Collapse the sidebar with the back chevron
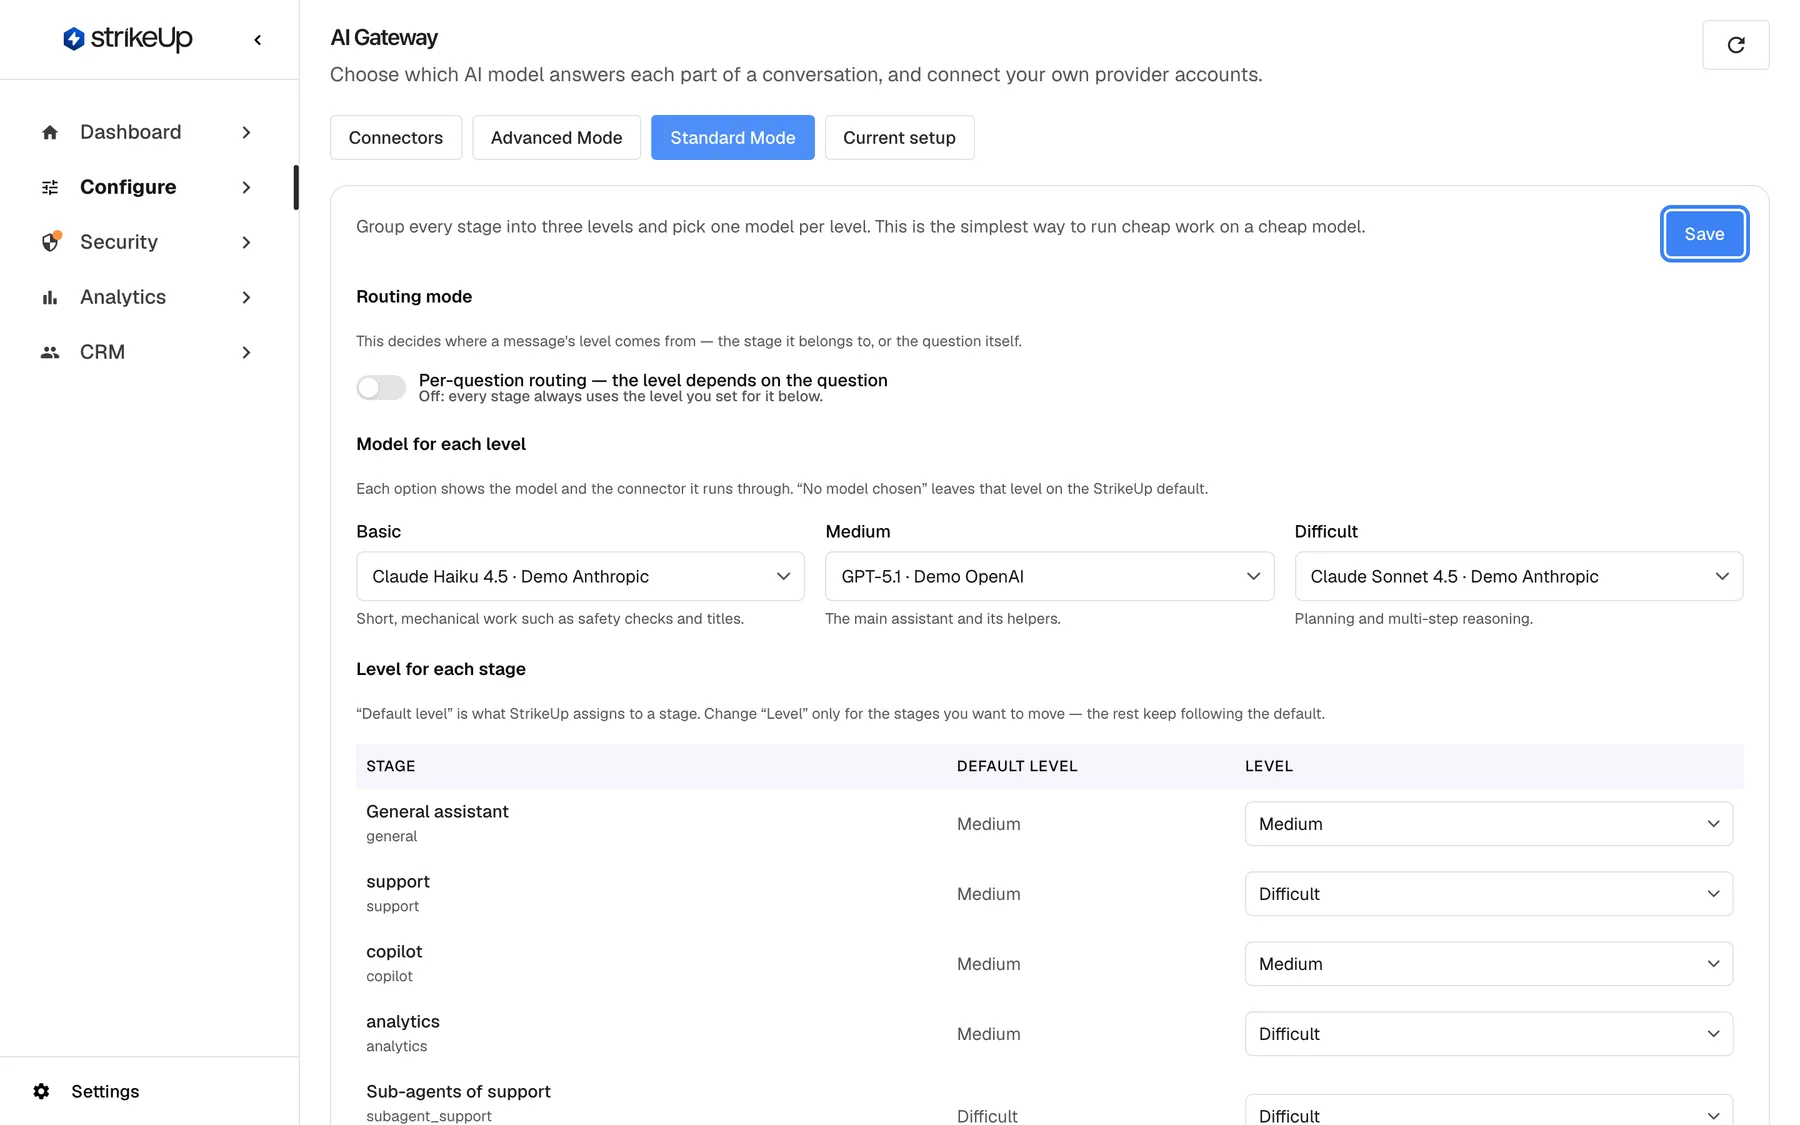This screenshot has height=1125, width=1800. pyautogui.click(x=258, y=40)
